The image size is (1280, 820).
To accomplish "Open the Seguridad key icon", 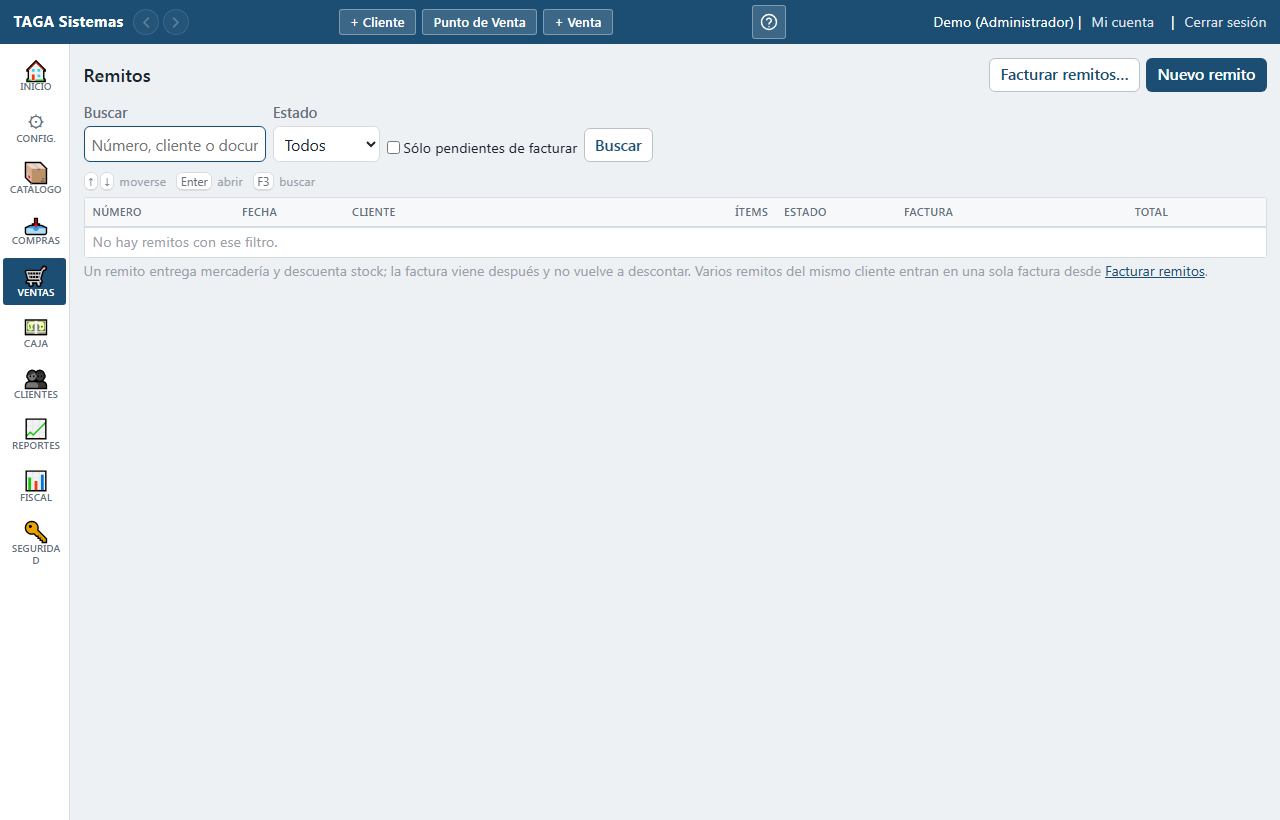I will (35, 543).
